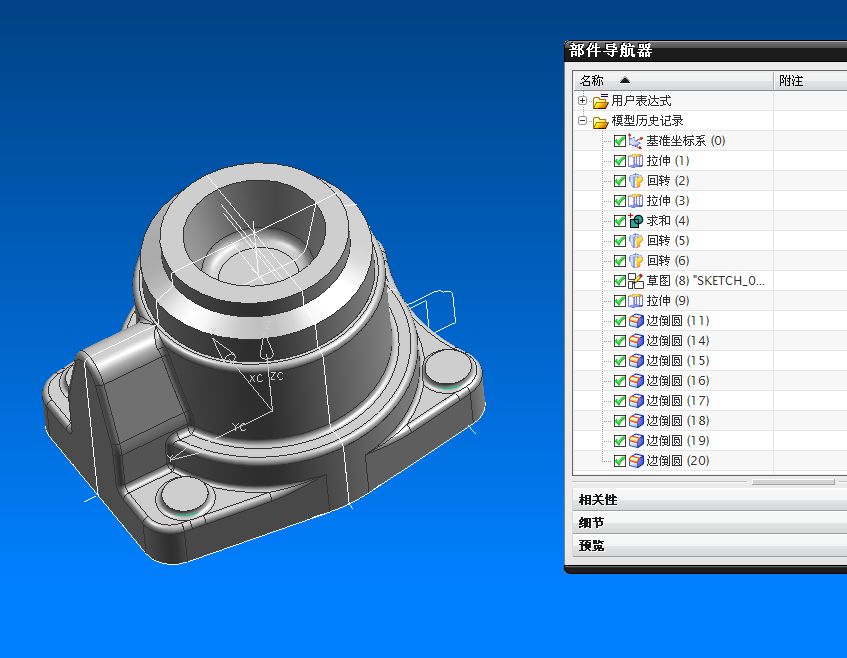This screenshot has height=658, width=847.
Task: Click the 边倒圆 (16) edge blend icon
Action: pos(635,381)
